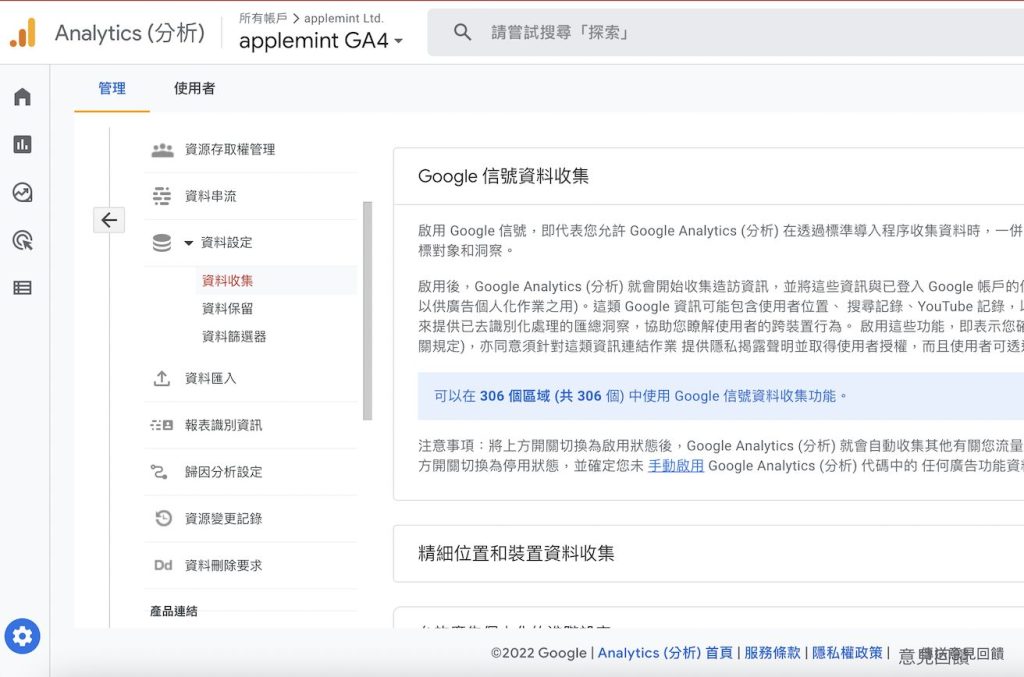
Task: Click the search magnifier icon
Action: [462, 32]
